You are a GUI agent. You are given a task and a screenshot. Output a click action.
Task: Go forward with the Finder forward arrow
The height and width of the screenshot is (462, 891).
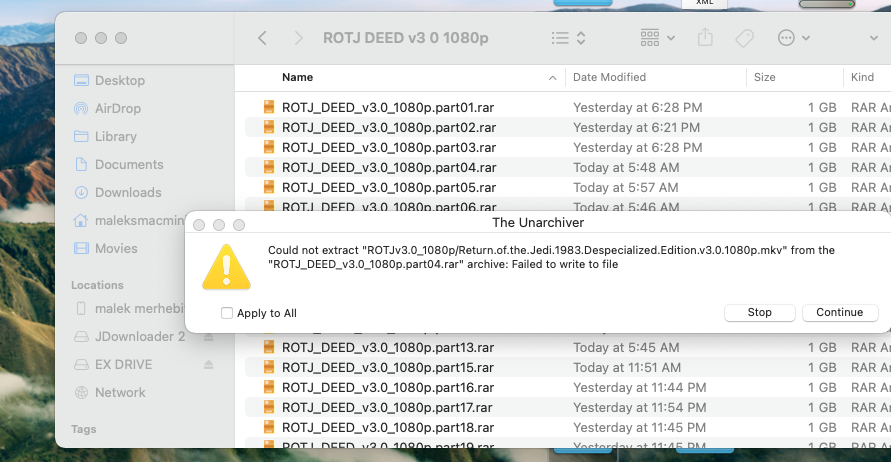[298, 38]
